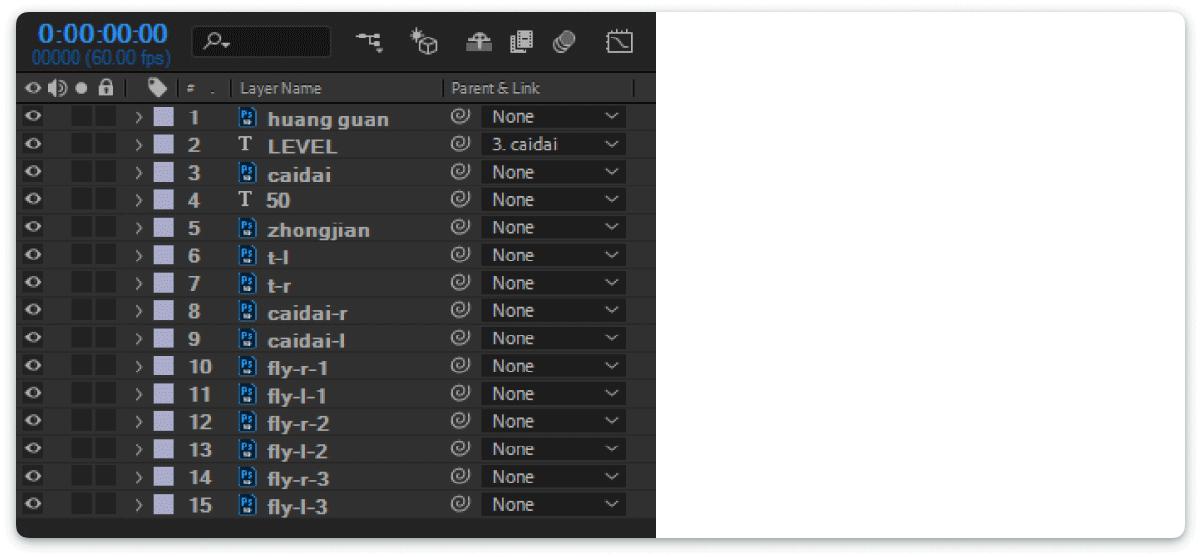Click the Video eye column header icon
This screenshot has height=557, width=1200.
[33, 88]
